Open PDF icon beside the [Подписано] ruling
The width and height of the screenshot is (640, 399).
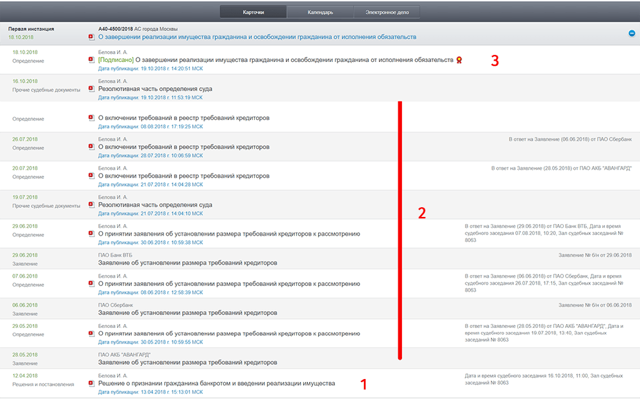[x=91, y=60]
